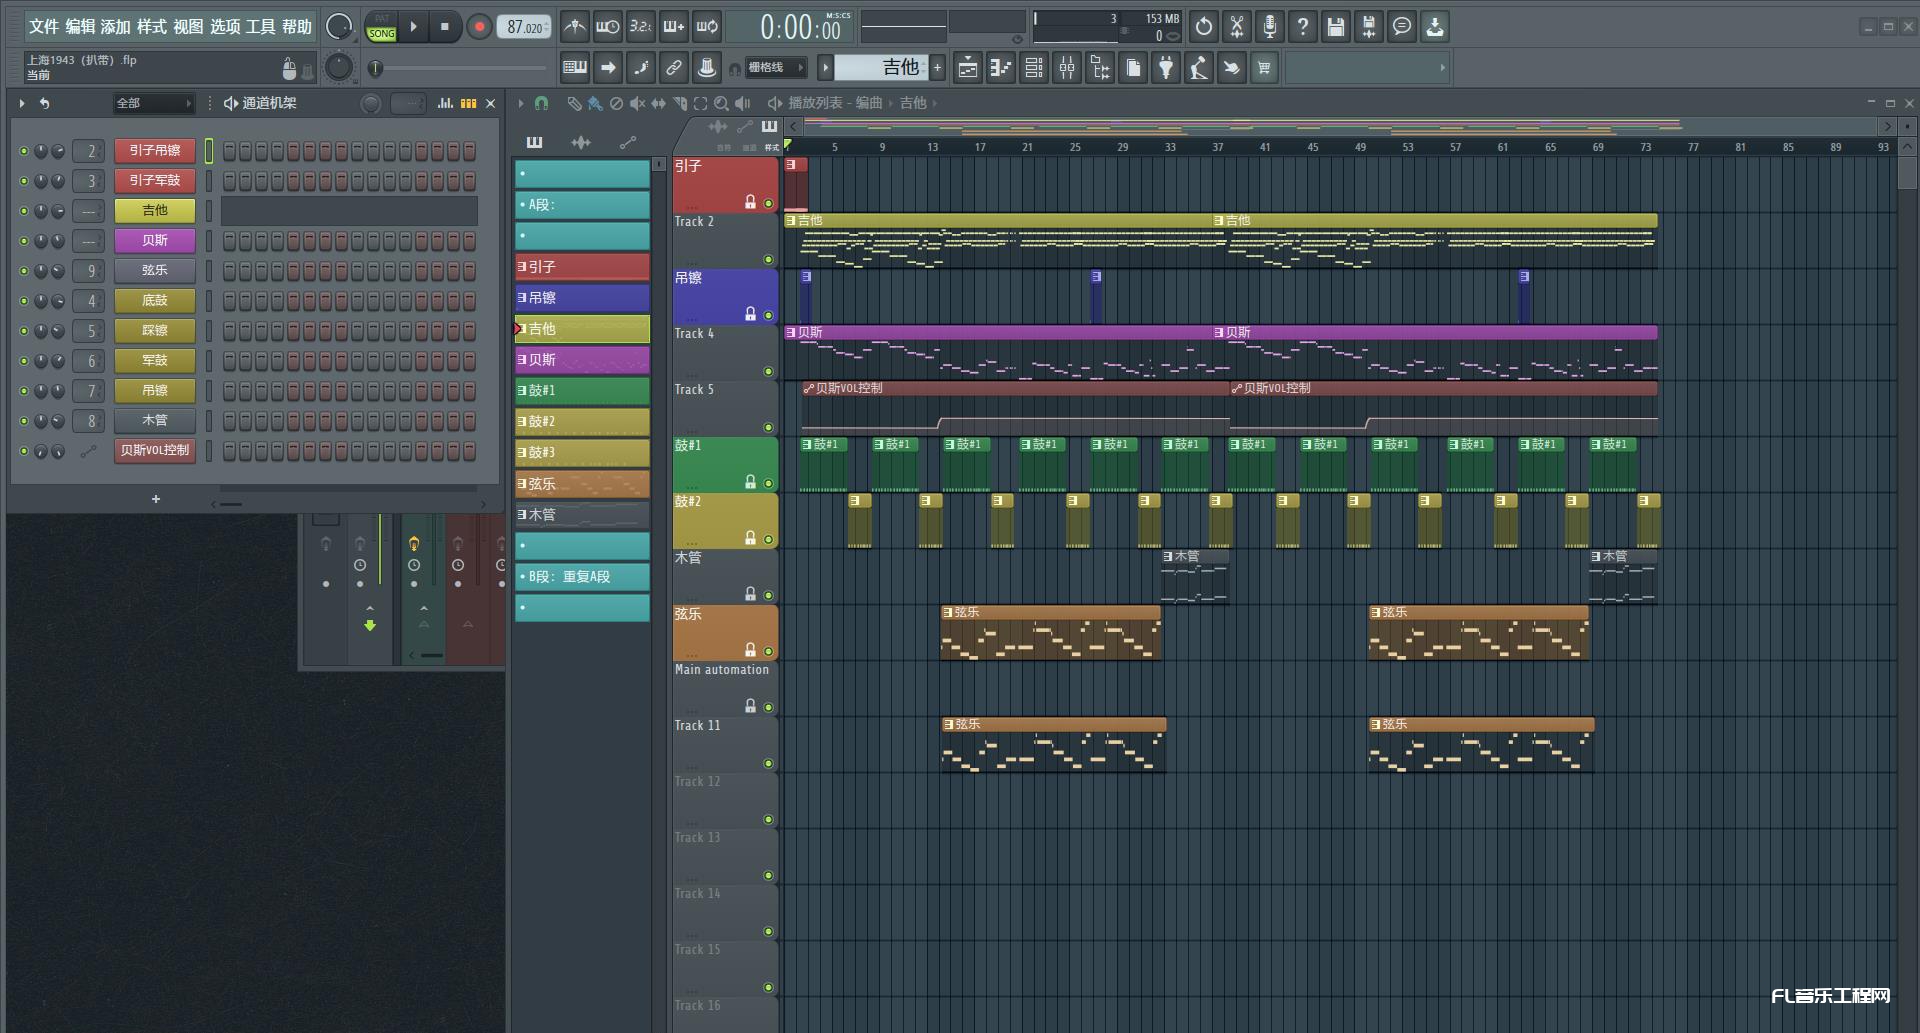This screenshot has width=1920, height=1033.
Task: Open the browser view icon
Action: [1100, 68]
